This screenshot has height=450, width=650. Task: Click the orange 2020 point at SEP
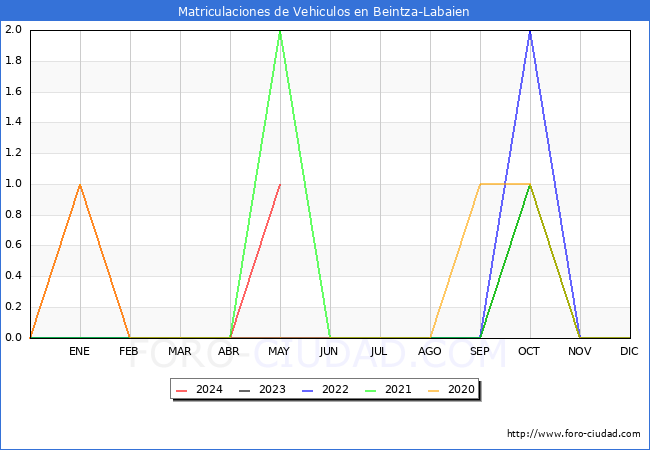click(x=480, y=184)
